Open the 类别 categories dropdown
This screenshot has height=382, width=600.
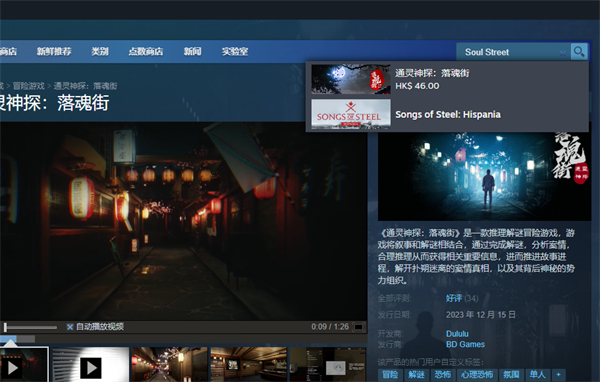[x=100, y=51]
